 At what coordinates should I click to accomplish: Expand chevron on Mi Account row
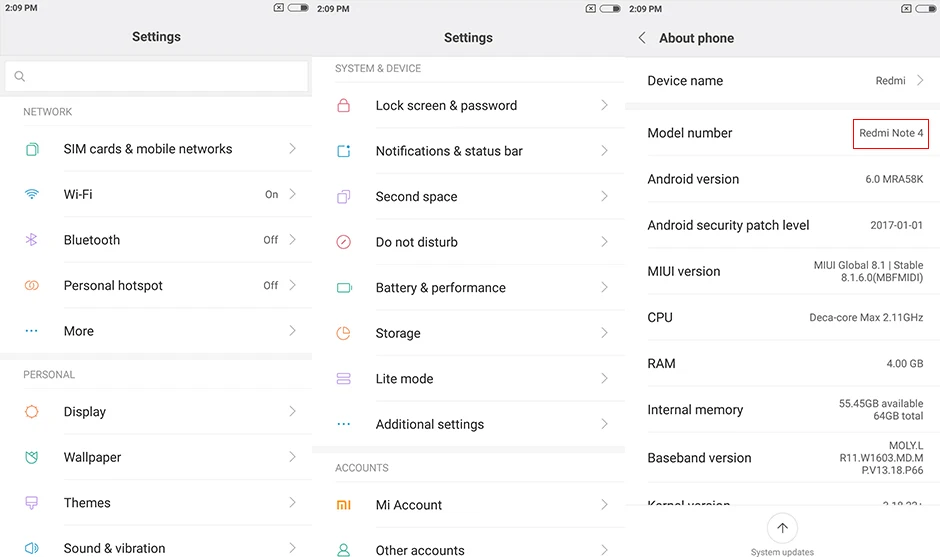604,505
